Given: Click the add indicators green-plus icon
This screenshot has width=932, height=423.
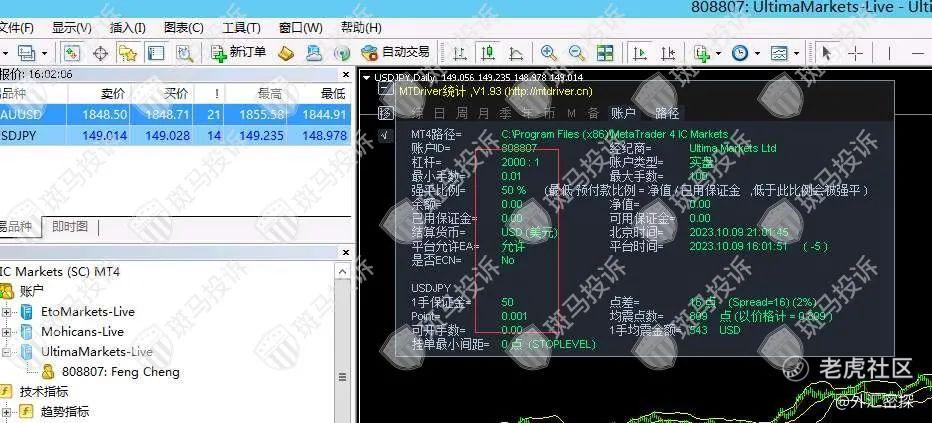Looking at the screenshot, I should coord(703,53).
